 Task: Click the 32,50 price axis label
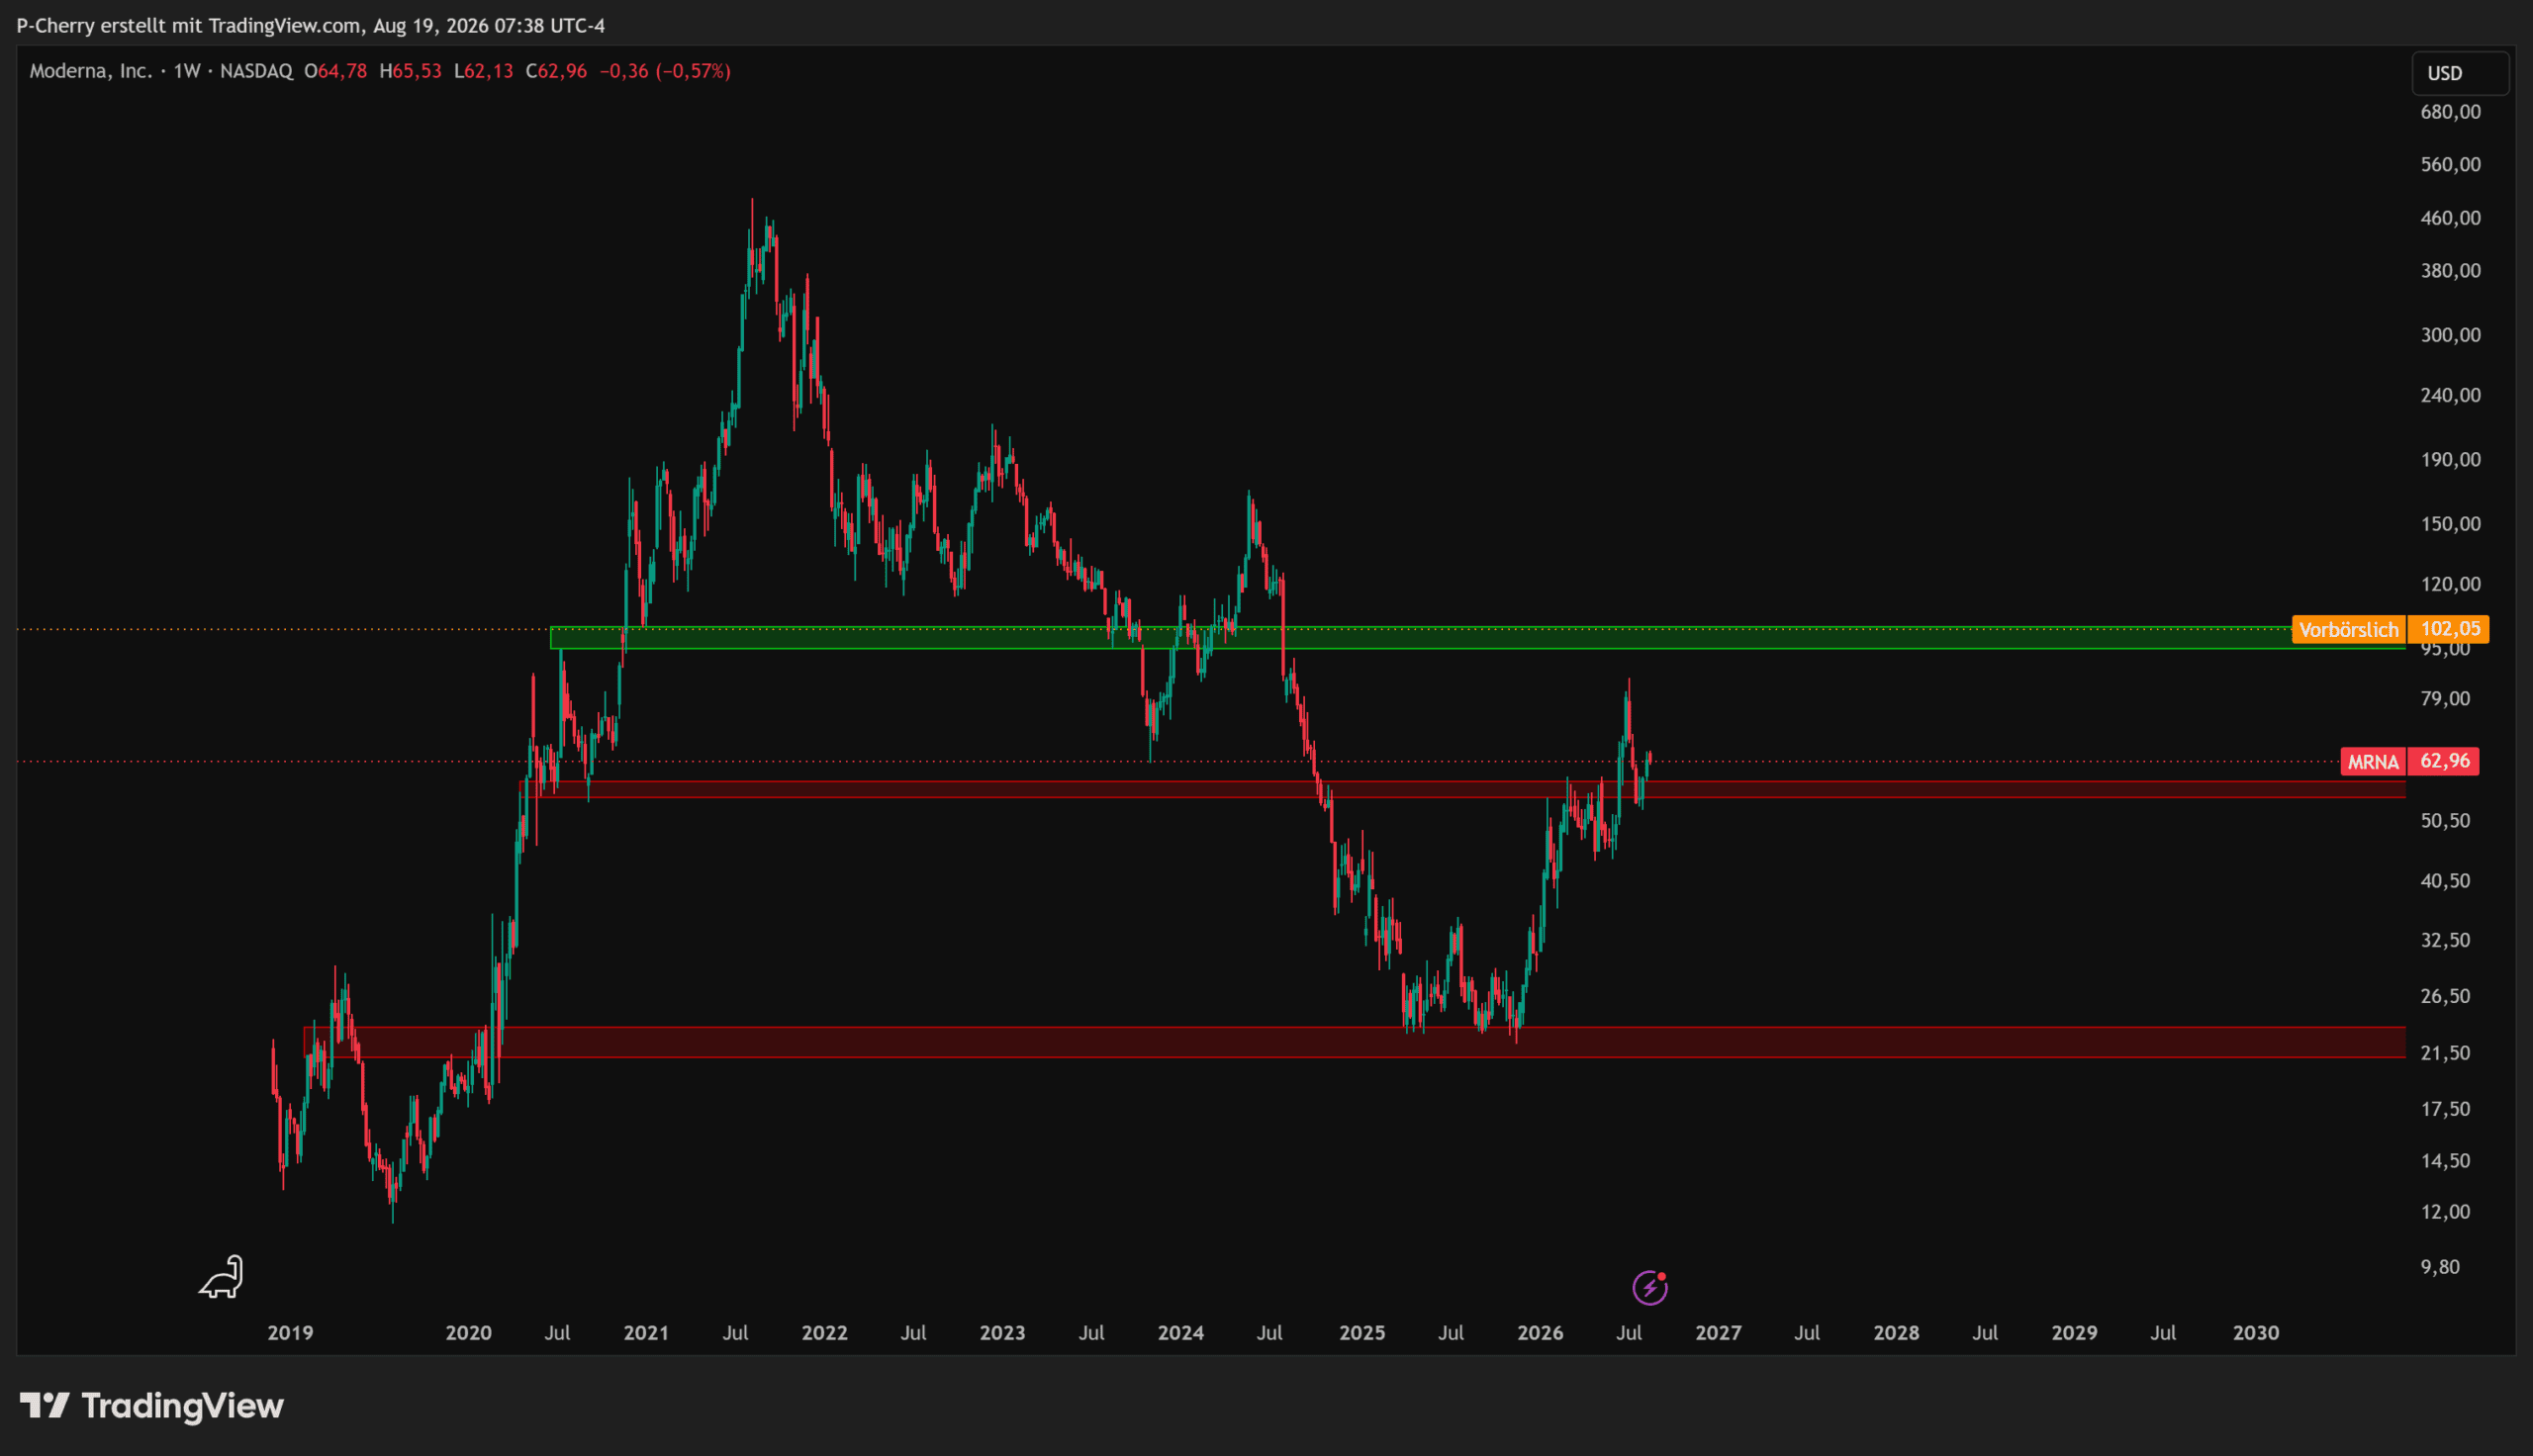[2446, 940]
